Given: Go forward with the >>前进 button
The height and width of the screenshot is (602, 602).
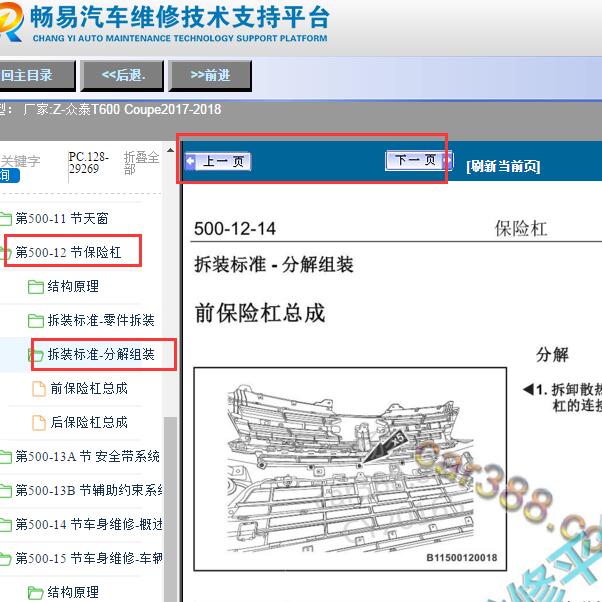Looking at the screenshot, I should coord(210,75).
